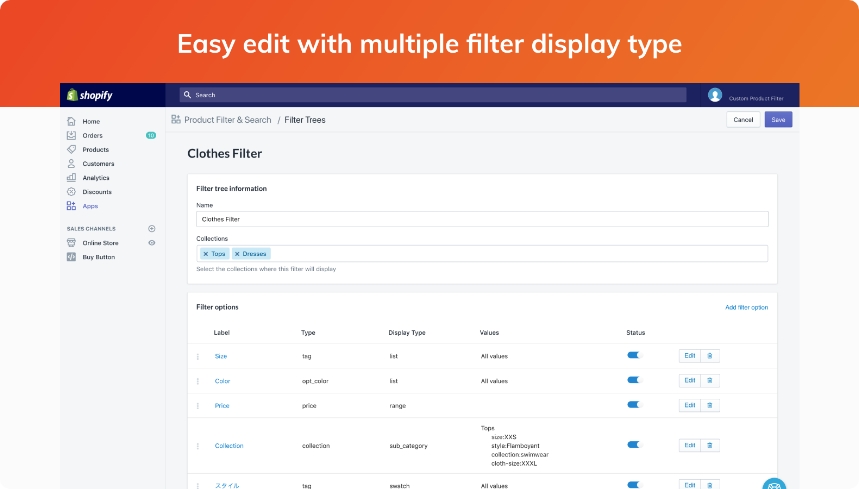The image size is (859, 489).
Task: Click the breadcrumb app icon
Action: (x=176, y=119)
